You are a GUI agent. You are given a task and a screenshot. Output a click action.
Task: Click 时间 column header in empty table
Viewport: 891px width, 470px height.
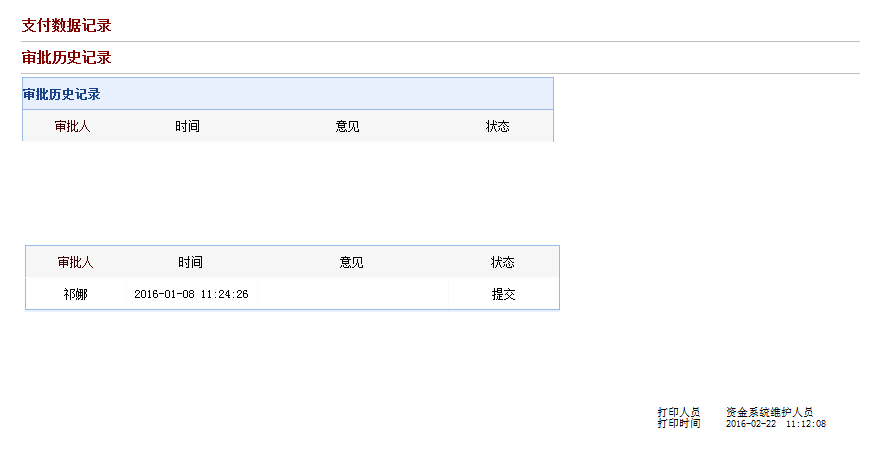click(187, 126)
